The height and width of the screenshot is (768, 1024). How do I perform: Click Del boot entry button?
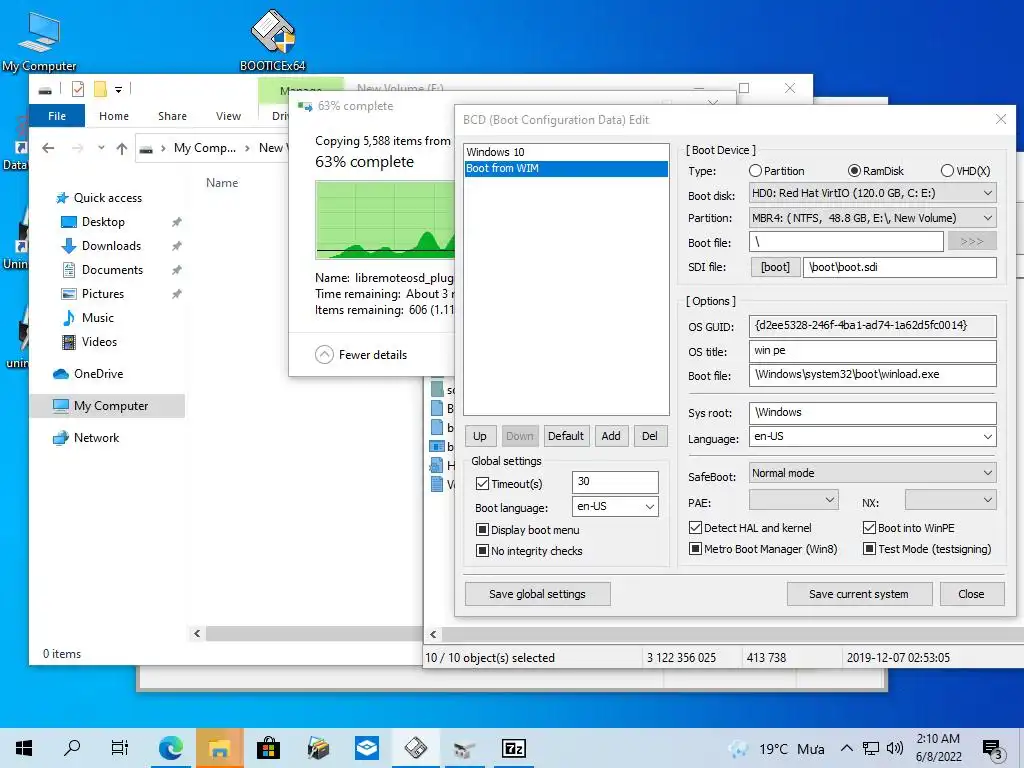pos(650,436)
